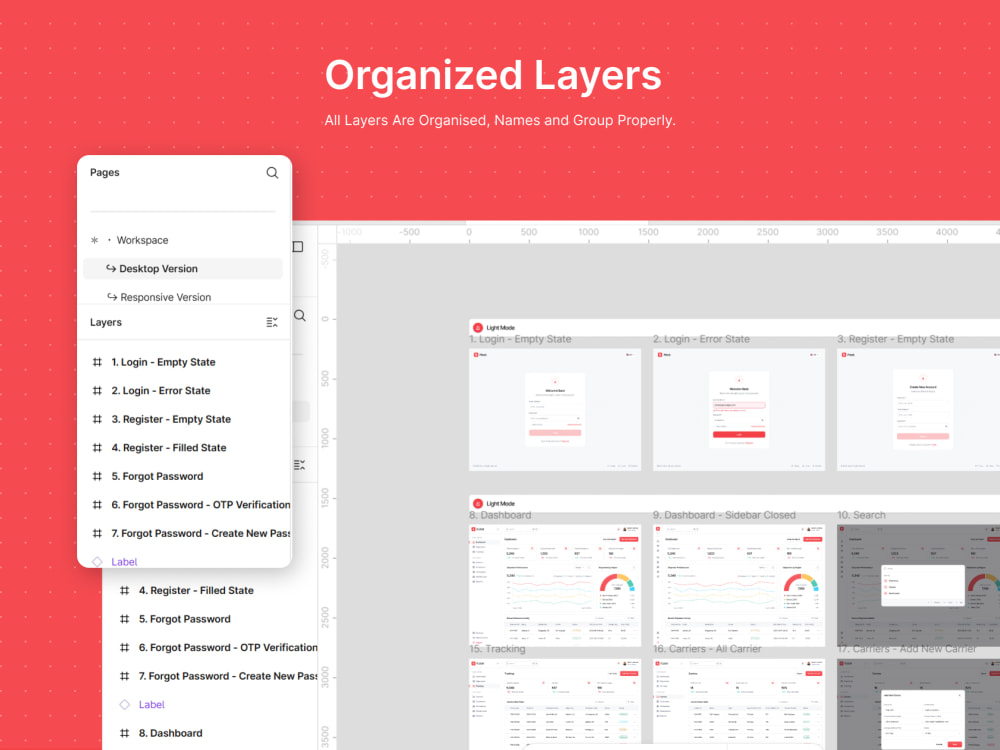Click frame icon of 5. Forgot Password in background panel

(x=124, y=619)
